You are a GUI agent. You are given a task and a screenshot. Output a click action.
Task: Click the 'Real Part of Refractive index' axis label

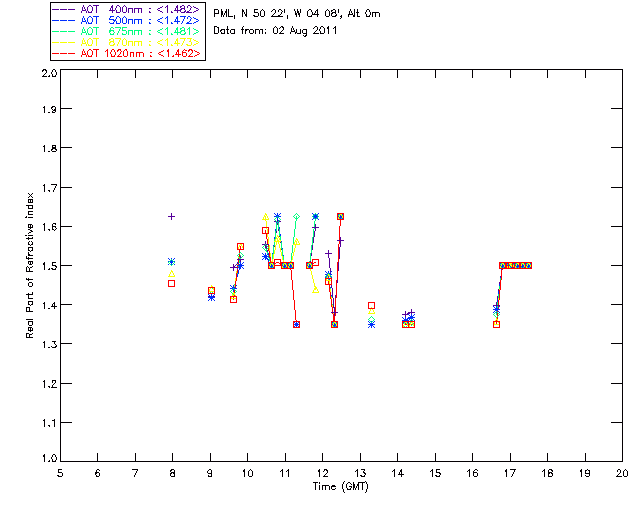tap(29, 266)
